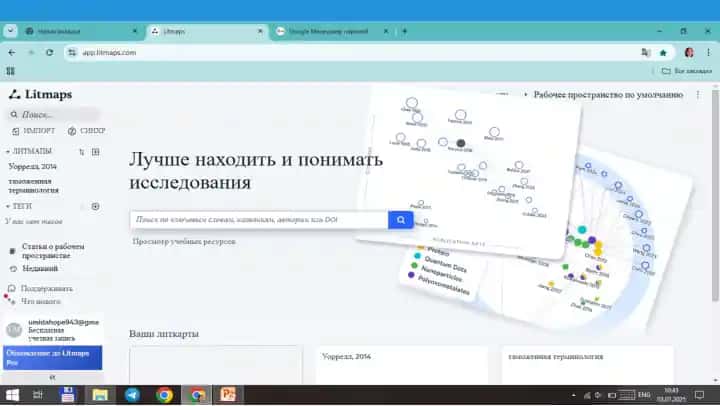Click the sort icon in ЛИТМАПЫ header
The height and width of the screenshot is (406, 720).
click(x=82, y=152)
